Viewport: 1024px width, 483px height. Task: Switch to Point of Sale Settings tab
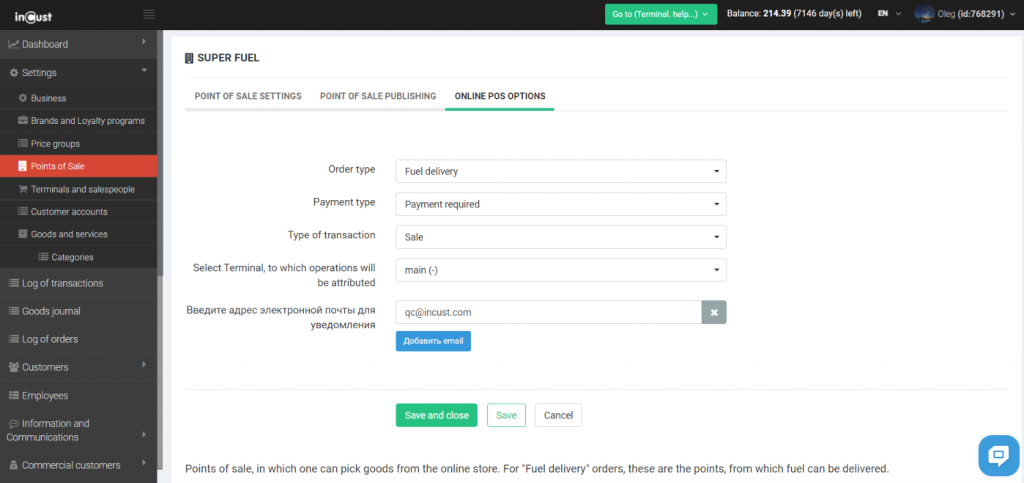click(247, 96)
